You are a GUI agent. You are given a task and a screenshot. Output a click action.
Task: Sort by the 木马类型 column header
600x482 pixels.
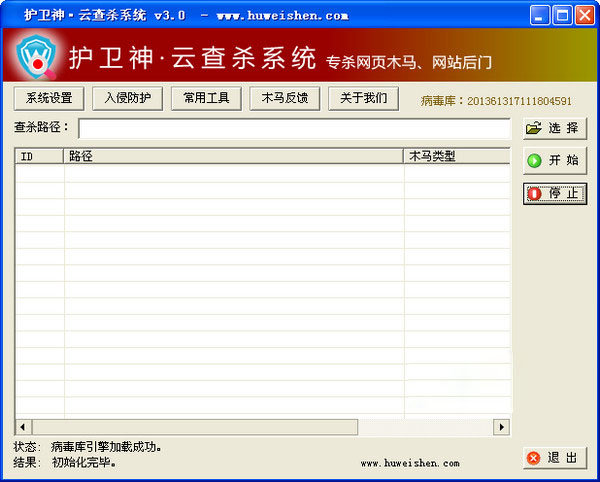(x=457, y=156)
